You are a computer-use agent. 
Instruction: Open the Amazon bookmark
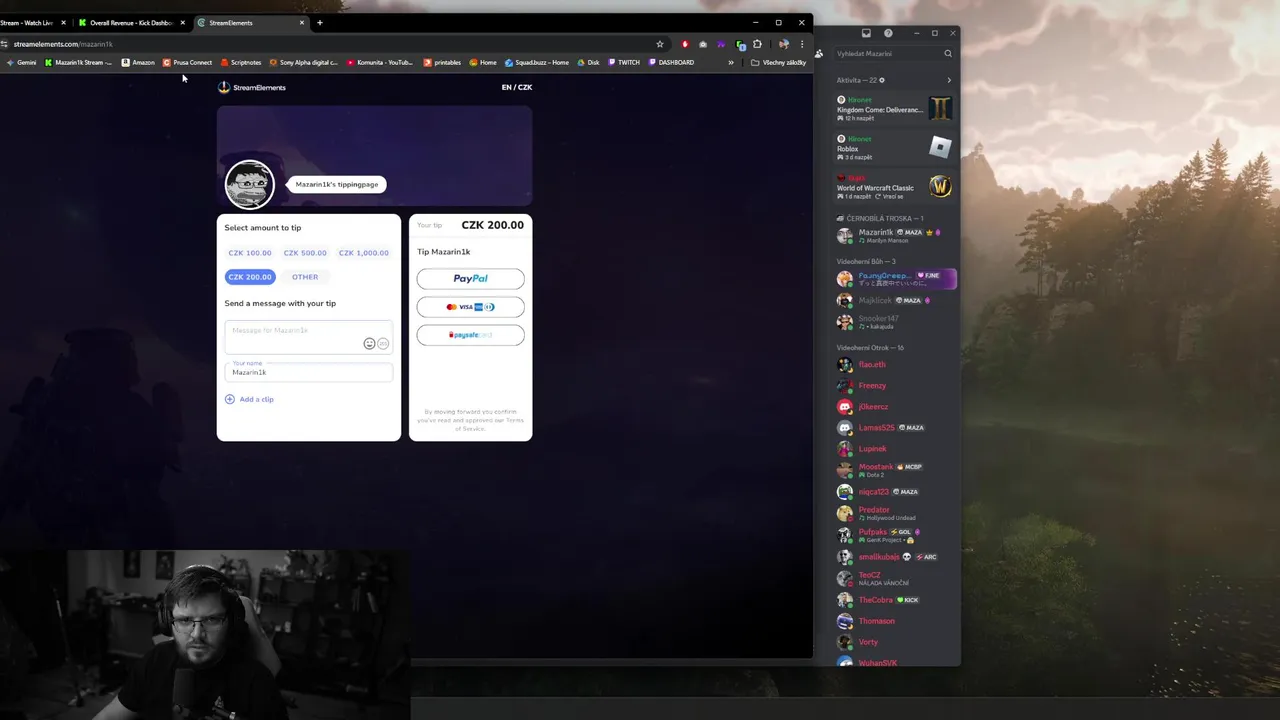click(138, 62)
